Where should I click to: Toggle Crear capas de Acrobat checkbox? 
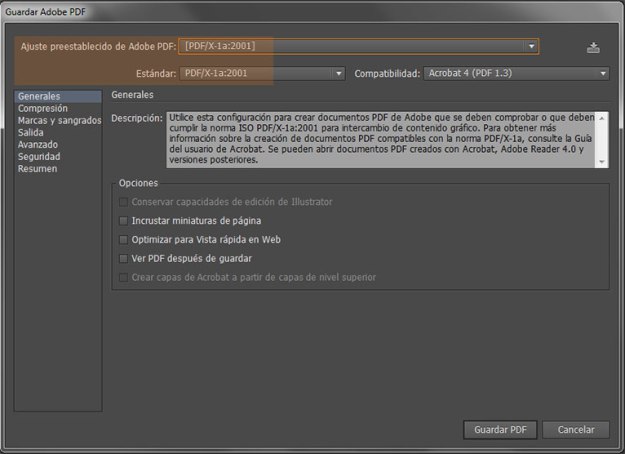[x=124, y=277]
